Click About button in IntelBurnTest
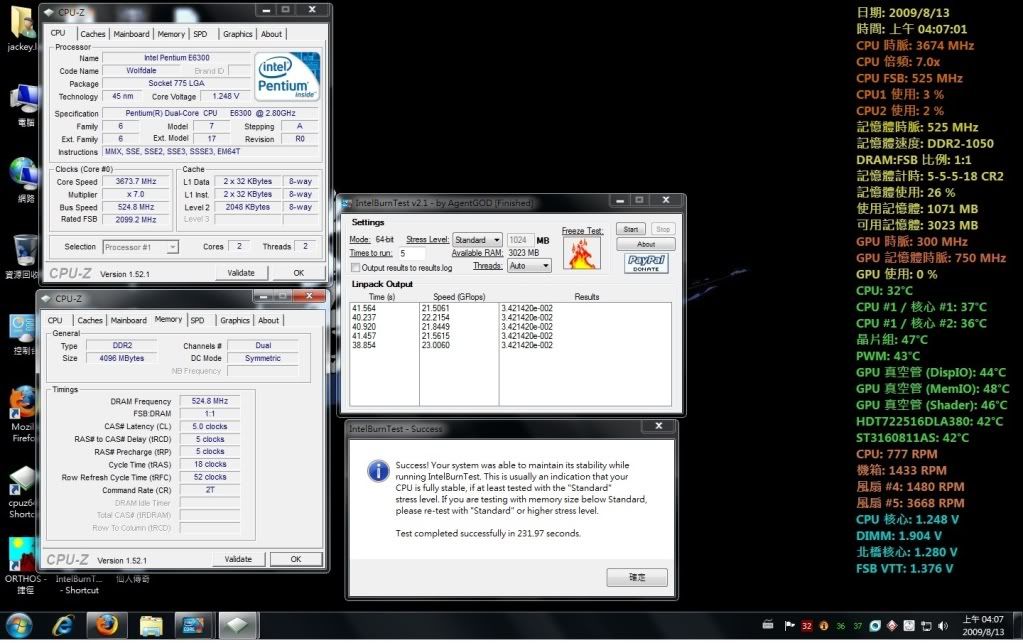This screenshot has height=643, width=1023. 646,244
